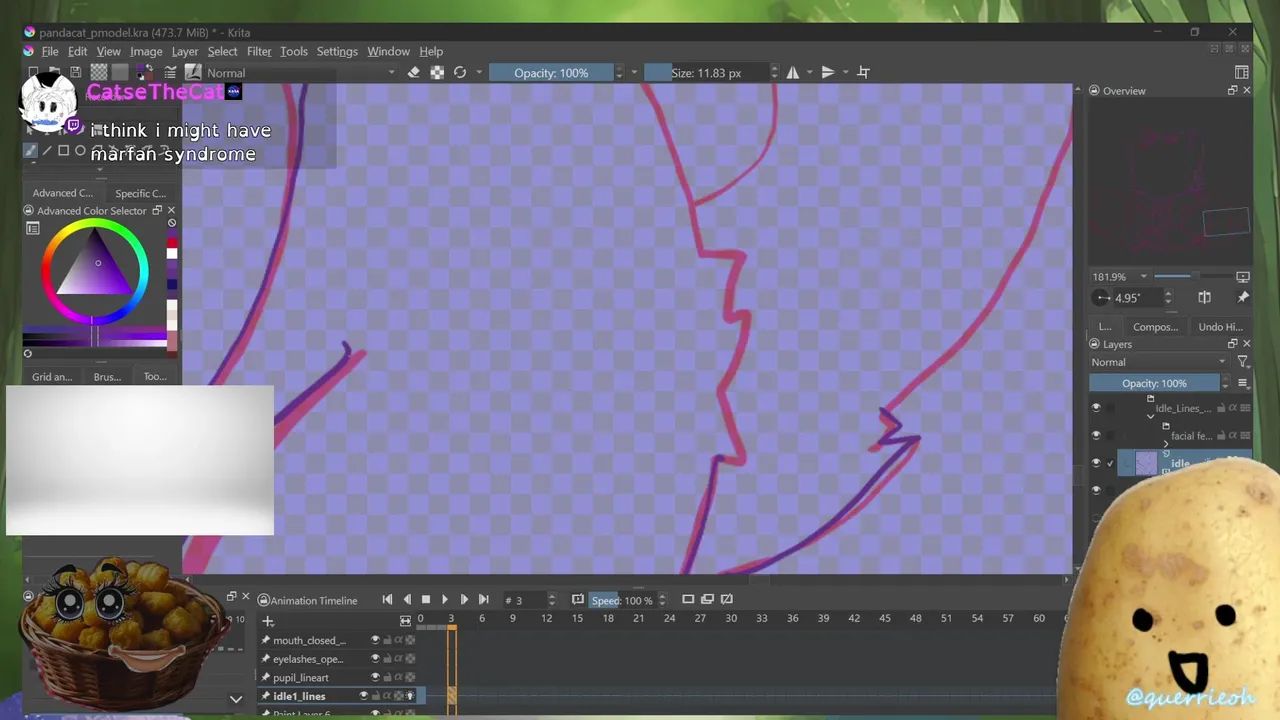Expand the facial fe... group layer
The height and width of the screenshot is (720, 1280).
pyautogui.click(x=1165, y=443)
